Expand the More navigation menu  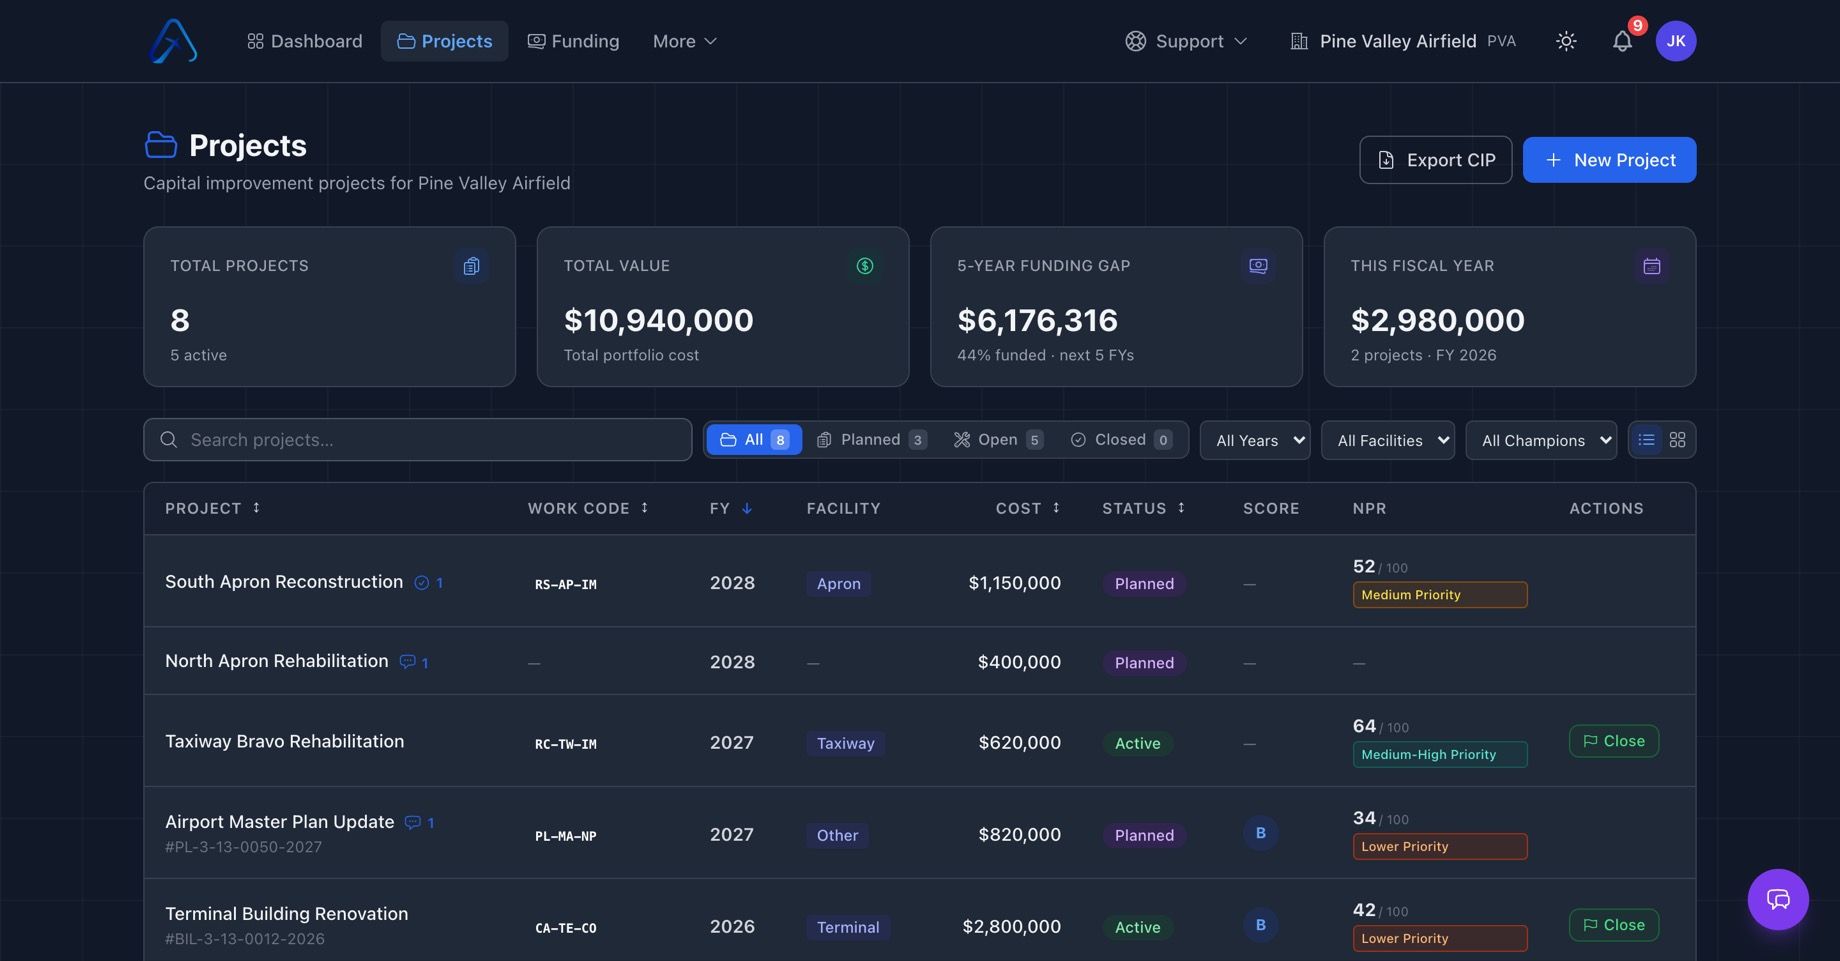tap(684, 41)
